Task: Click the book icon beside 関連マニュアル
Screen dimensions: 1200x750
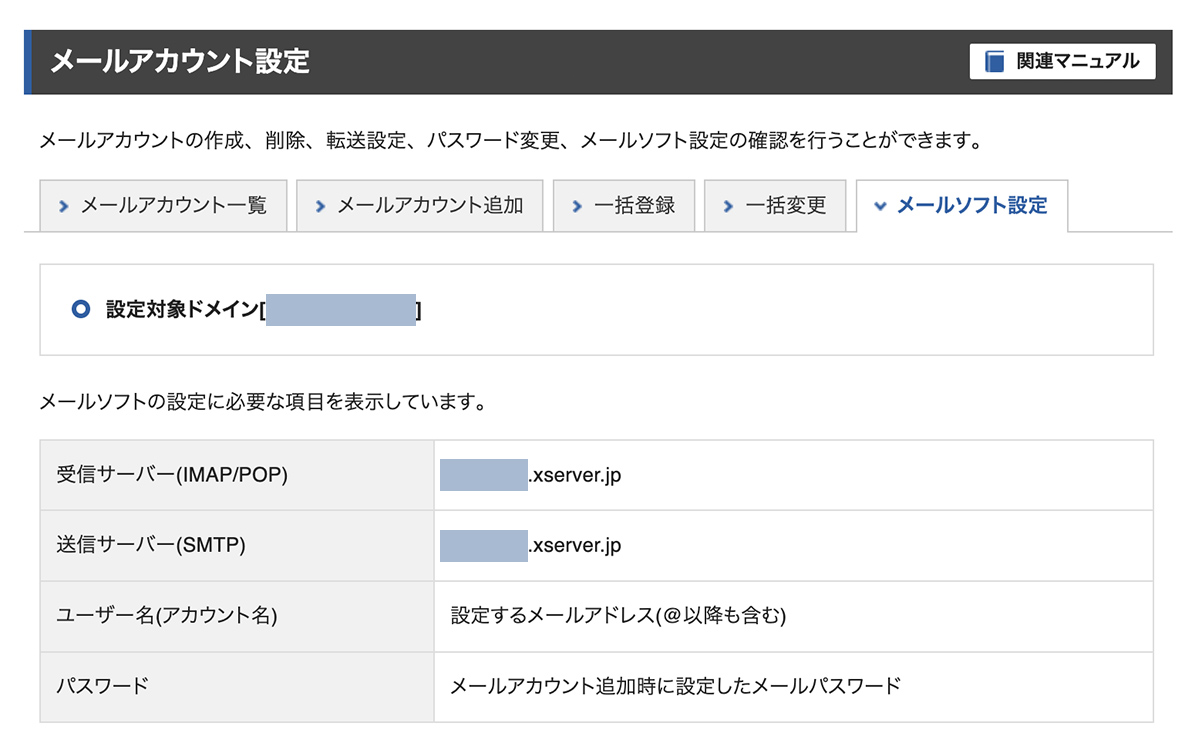Action: [994, 62]
